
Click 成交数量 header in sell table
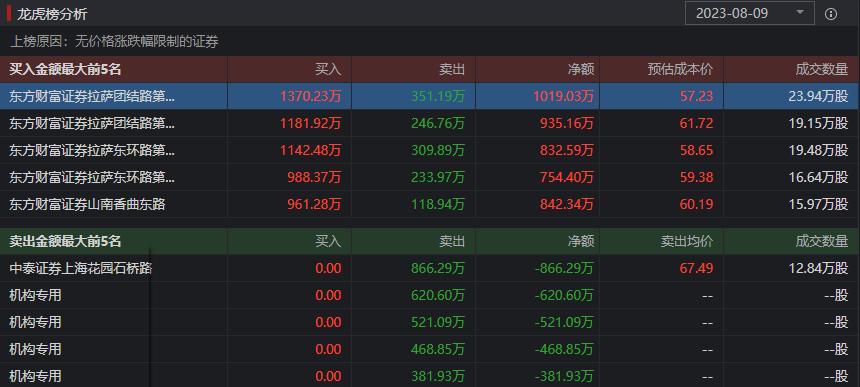[822, 241]
